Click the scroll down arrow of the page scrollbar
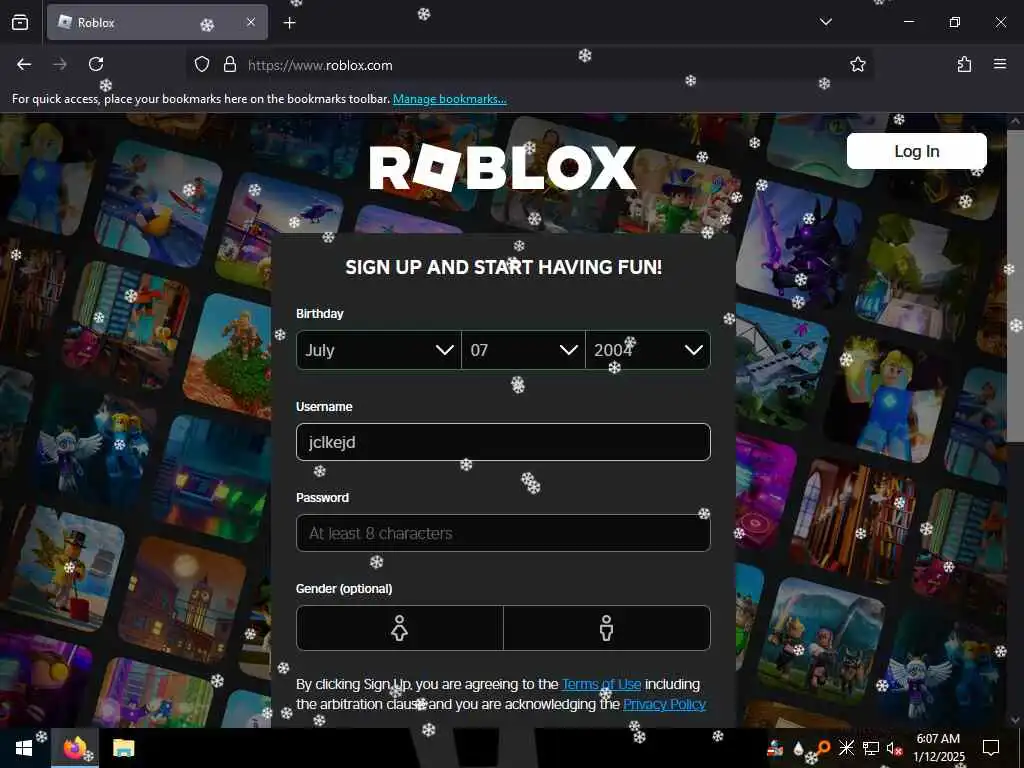The width and height of the screenshot is (1024, 768). tap(1016, 720)
